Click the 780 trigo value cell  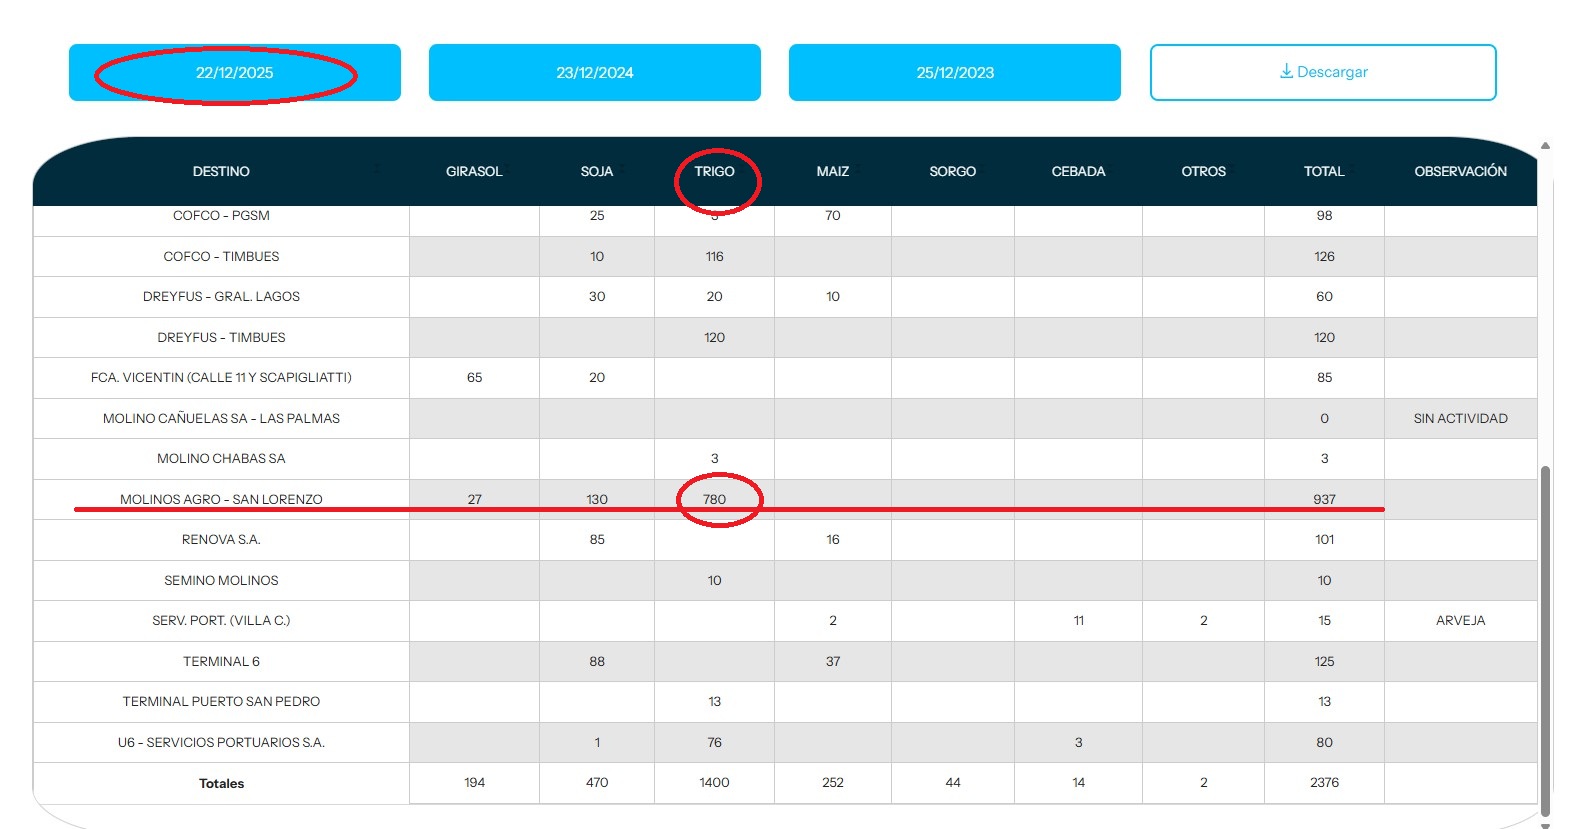714,498
